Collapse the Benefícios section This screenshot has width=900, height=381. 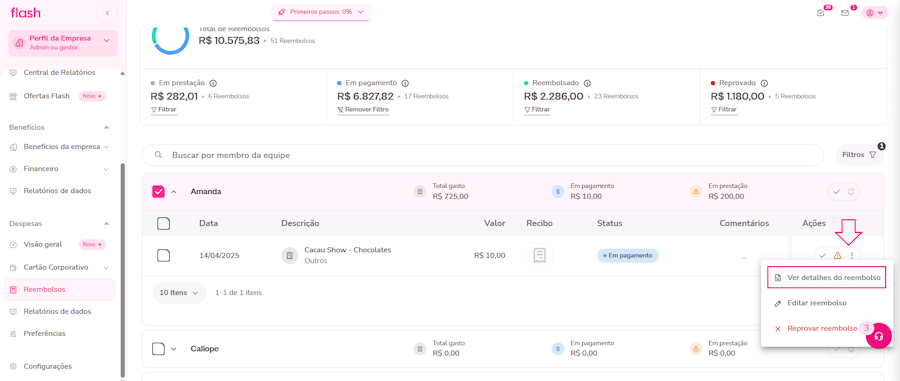point(106,127)
